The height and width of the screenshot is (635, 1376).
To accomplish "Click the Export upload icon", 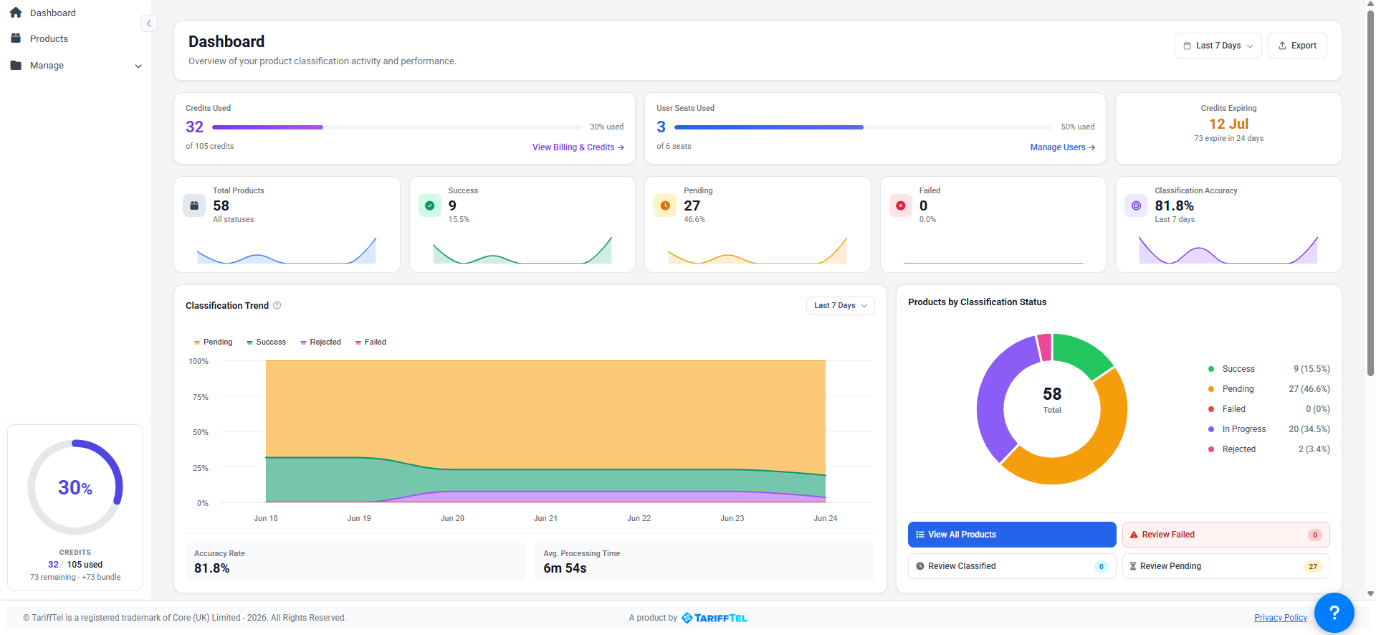I will pos(1282,45).
